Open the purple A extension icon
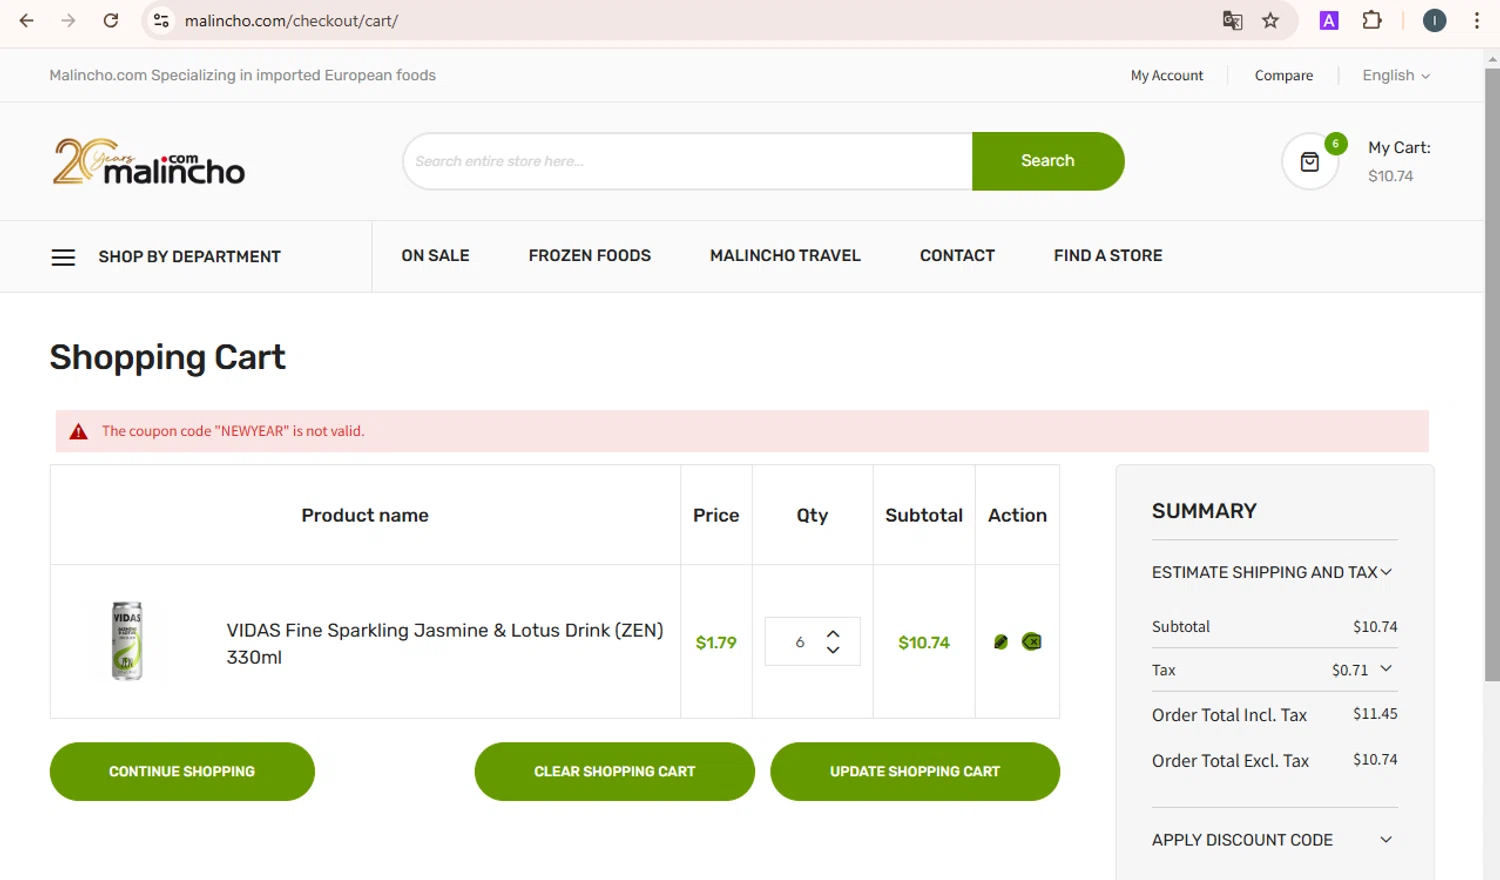Image resolution: width=1500 pixels, height=880 pixels. 1329,20
